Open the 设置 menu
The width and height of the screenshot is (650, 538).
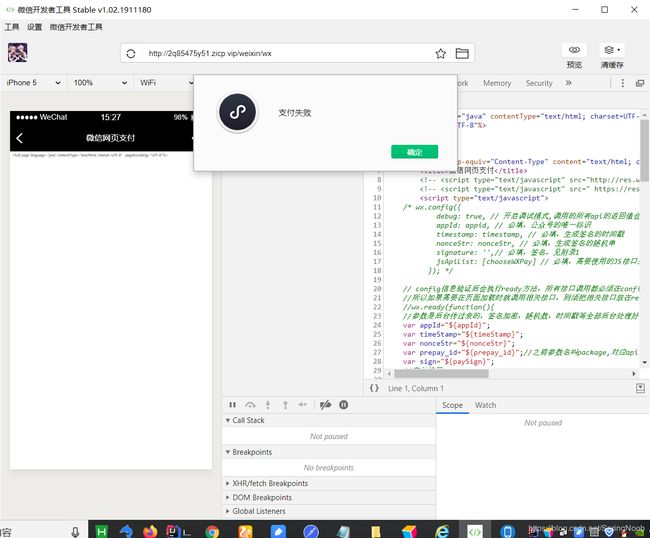point(34,27)
